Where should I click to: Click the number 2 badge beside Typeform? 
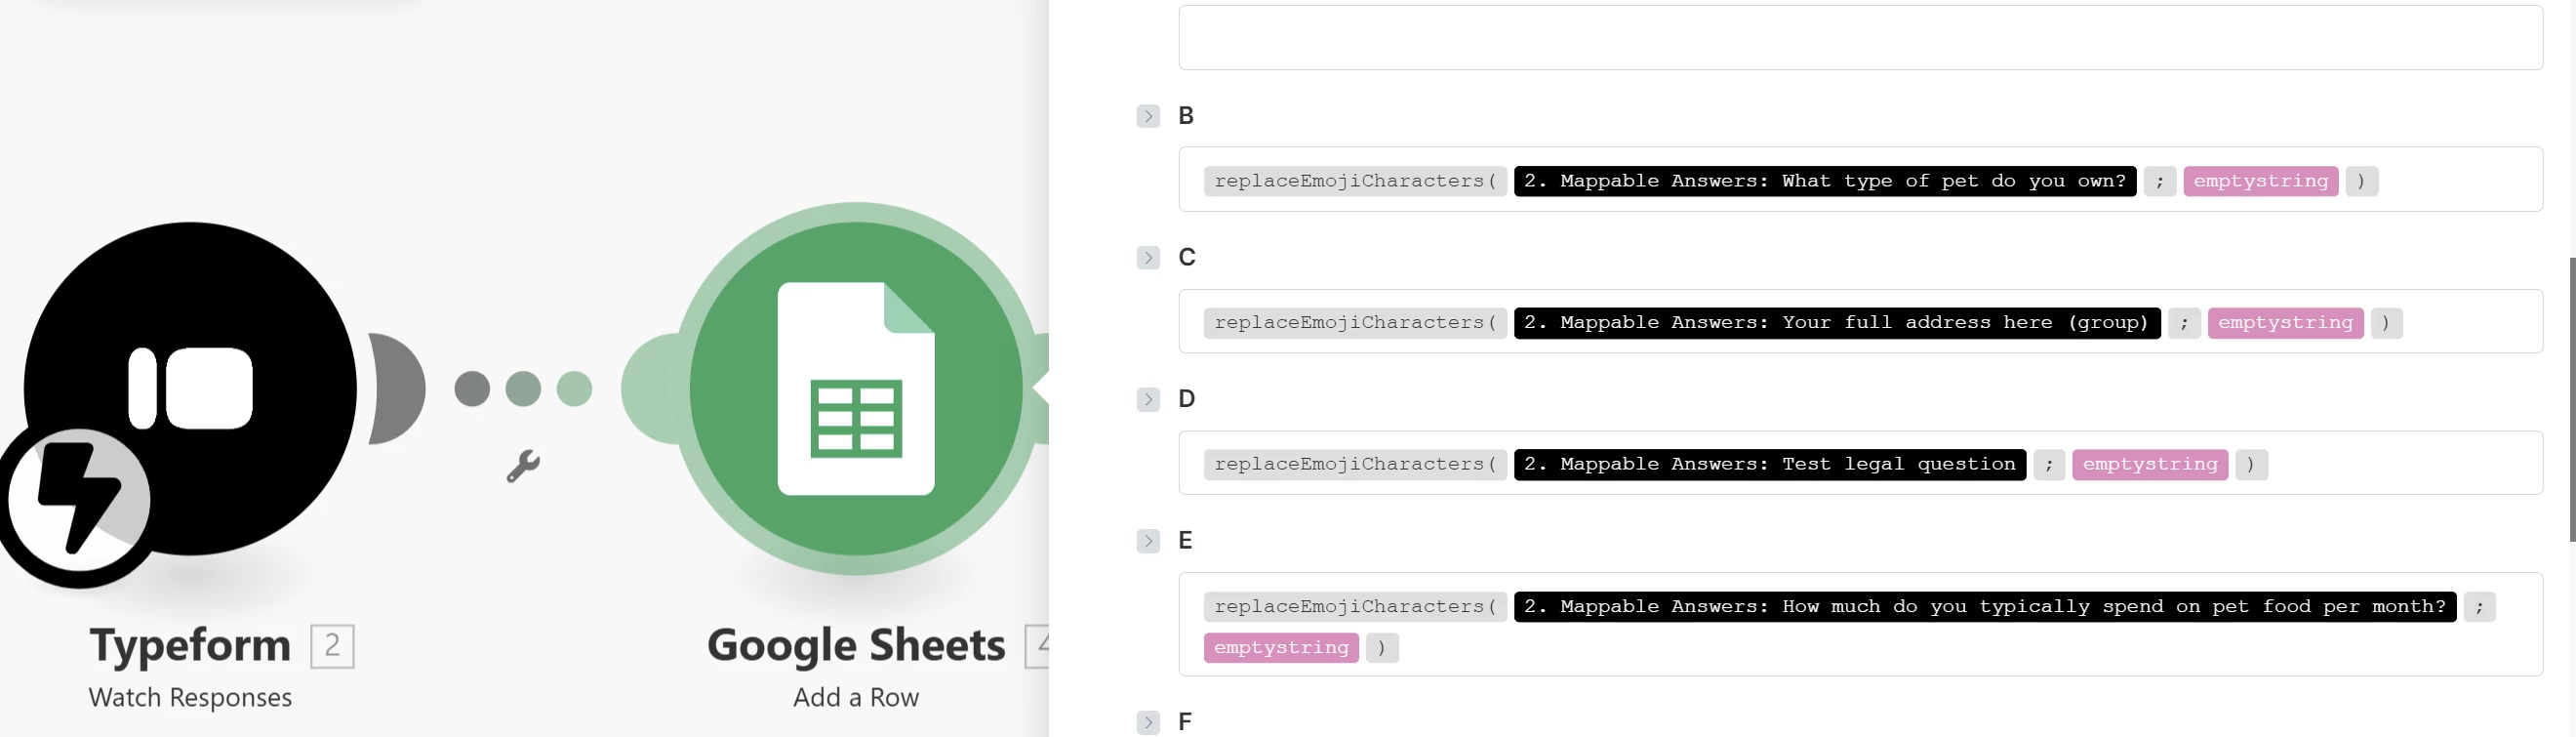click(x=332, y=646)
